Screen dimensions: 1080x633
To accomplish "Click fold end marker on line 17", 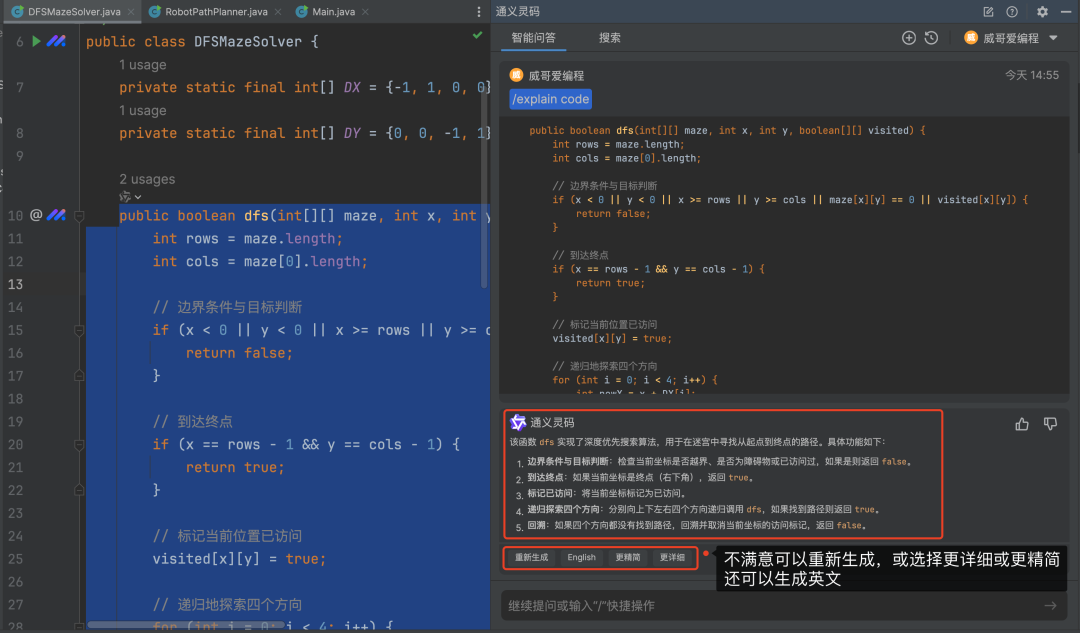I will tap(79, 375).
